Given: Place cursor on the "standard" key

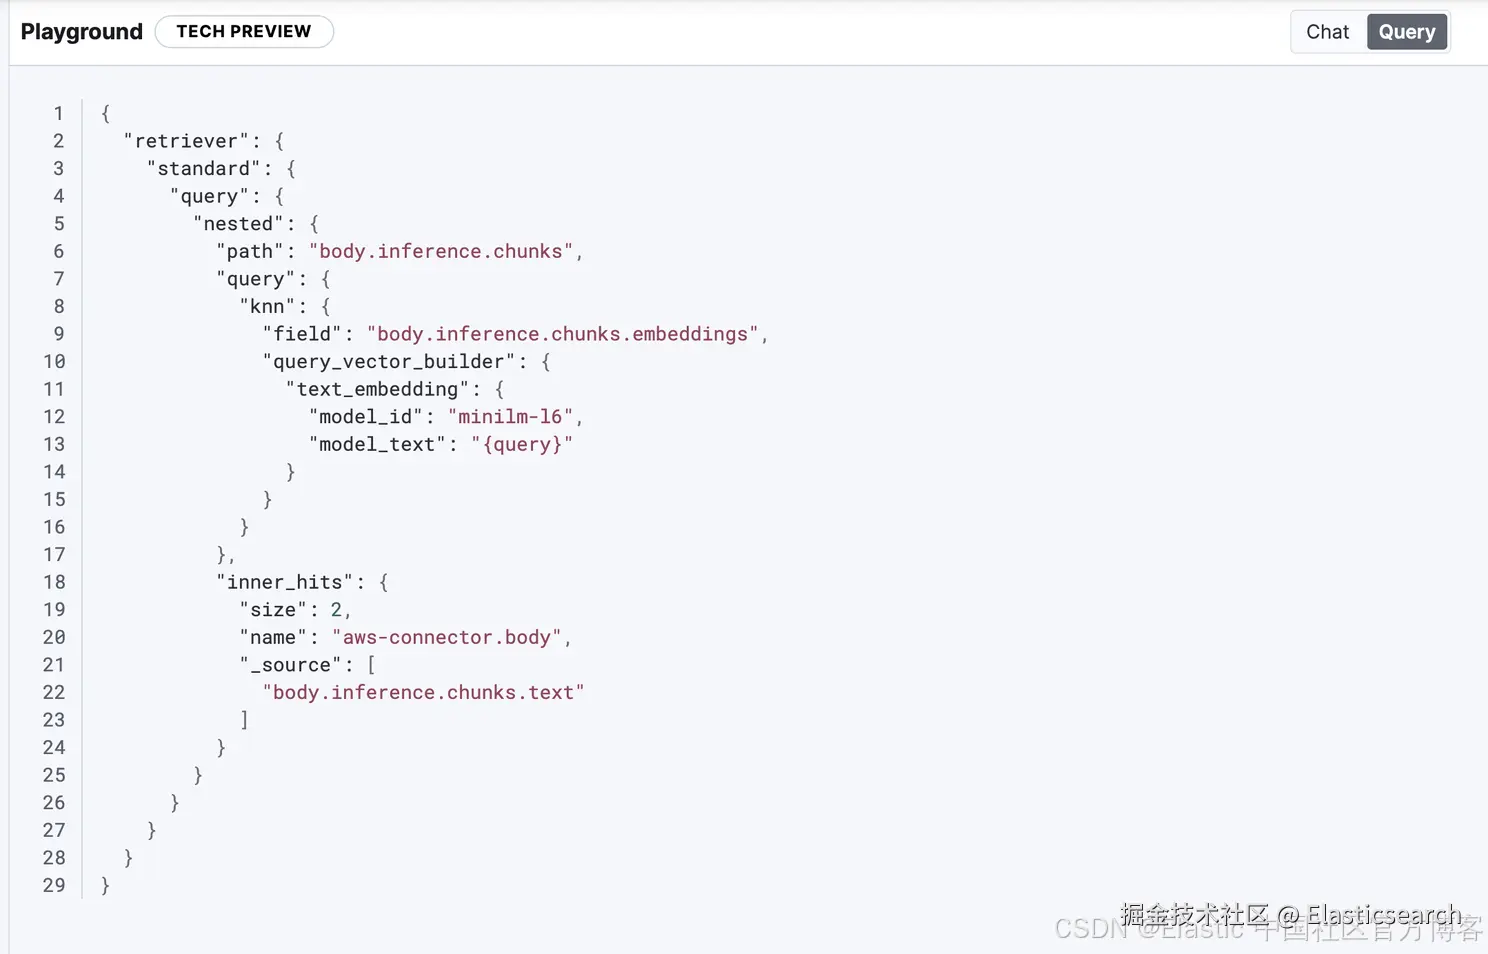Looking at the screenshot, I should pos(204,169).
